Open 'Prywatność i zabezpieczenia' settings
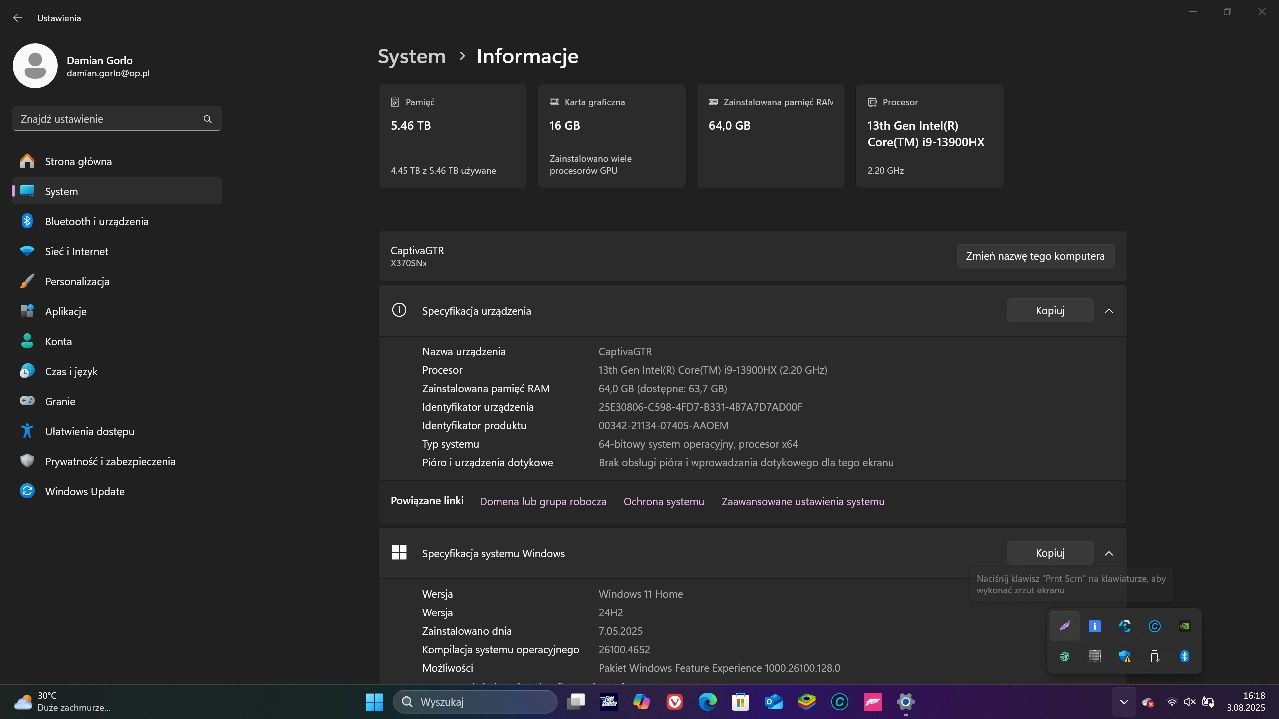Screen dimensions: 1279x719 click(117, 461)
